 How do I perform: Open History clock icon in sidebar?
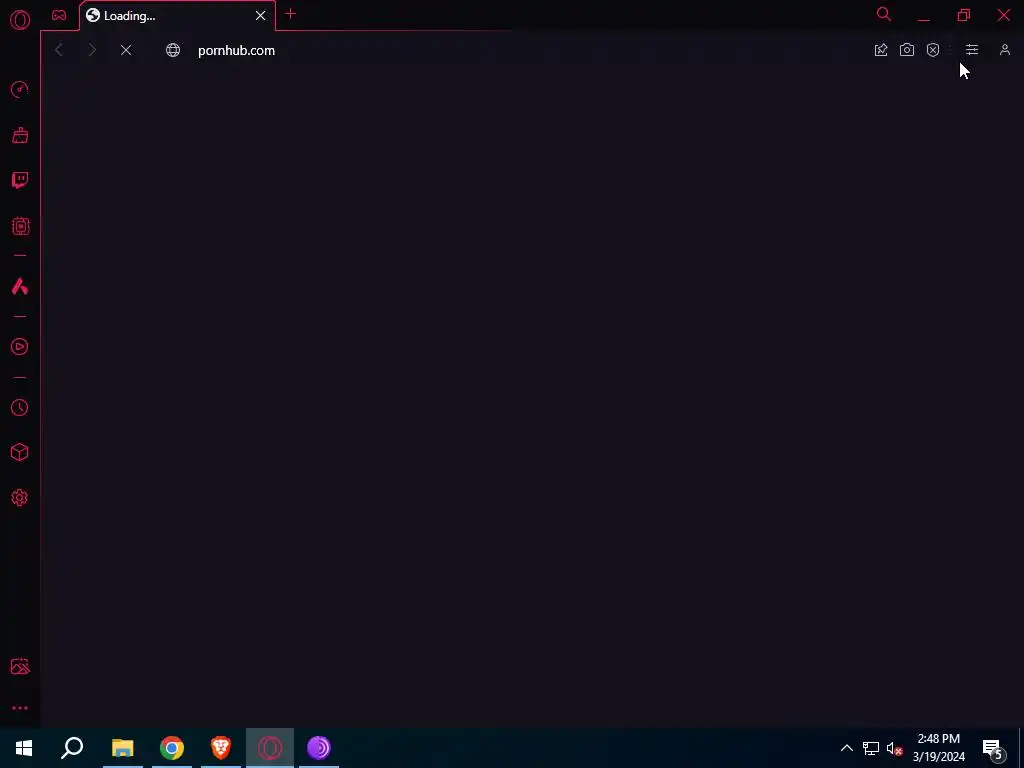20,408
